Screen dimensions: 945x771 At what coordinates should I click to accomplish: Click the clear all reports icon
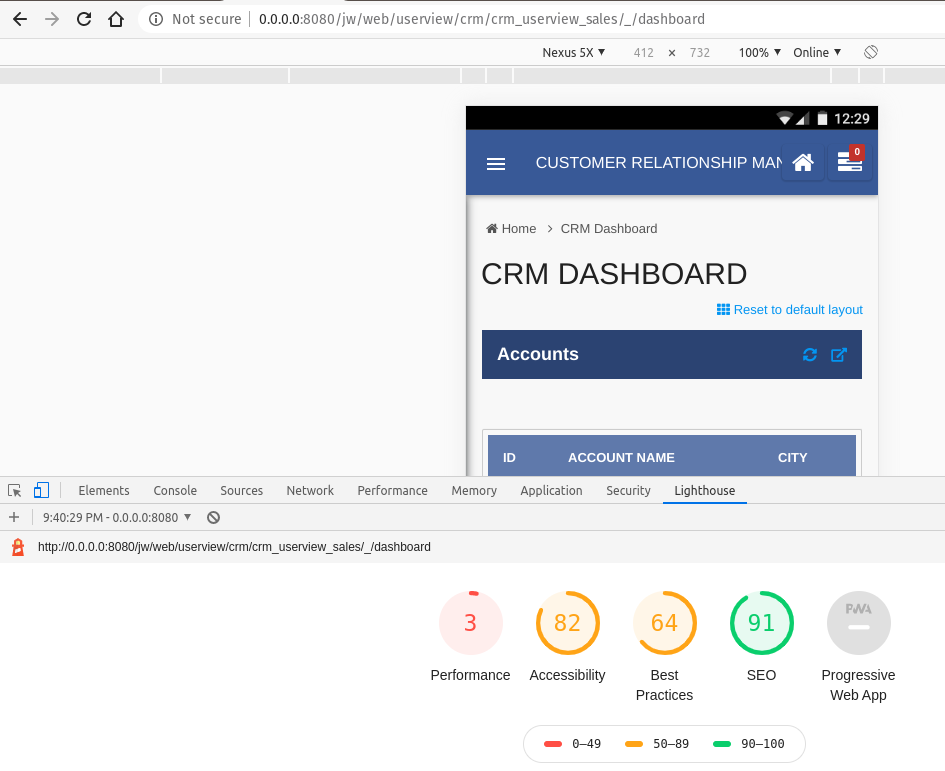[213, 518]
